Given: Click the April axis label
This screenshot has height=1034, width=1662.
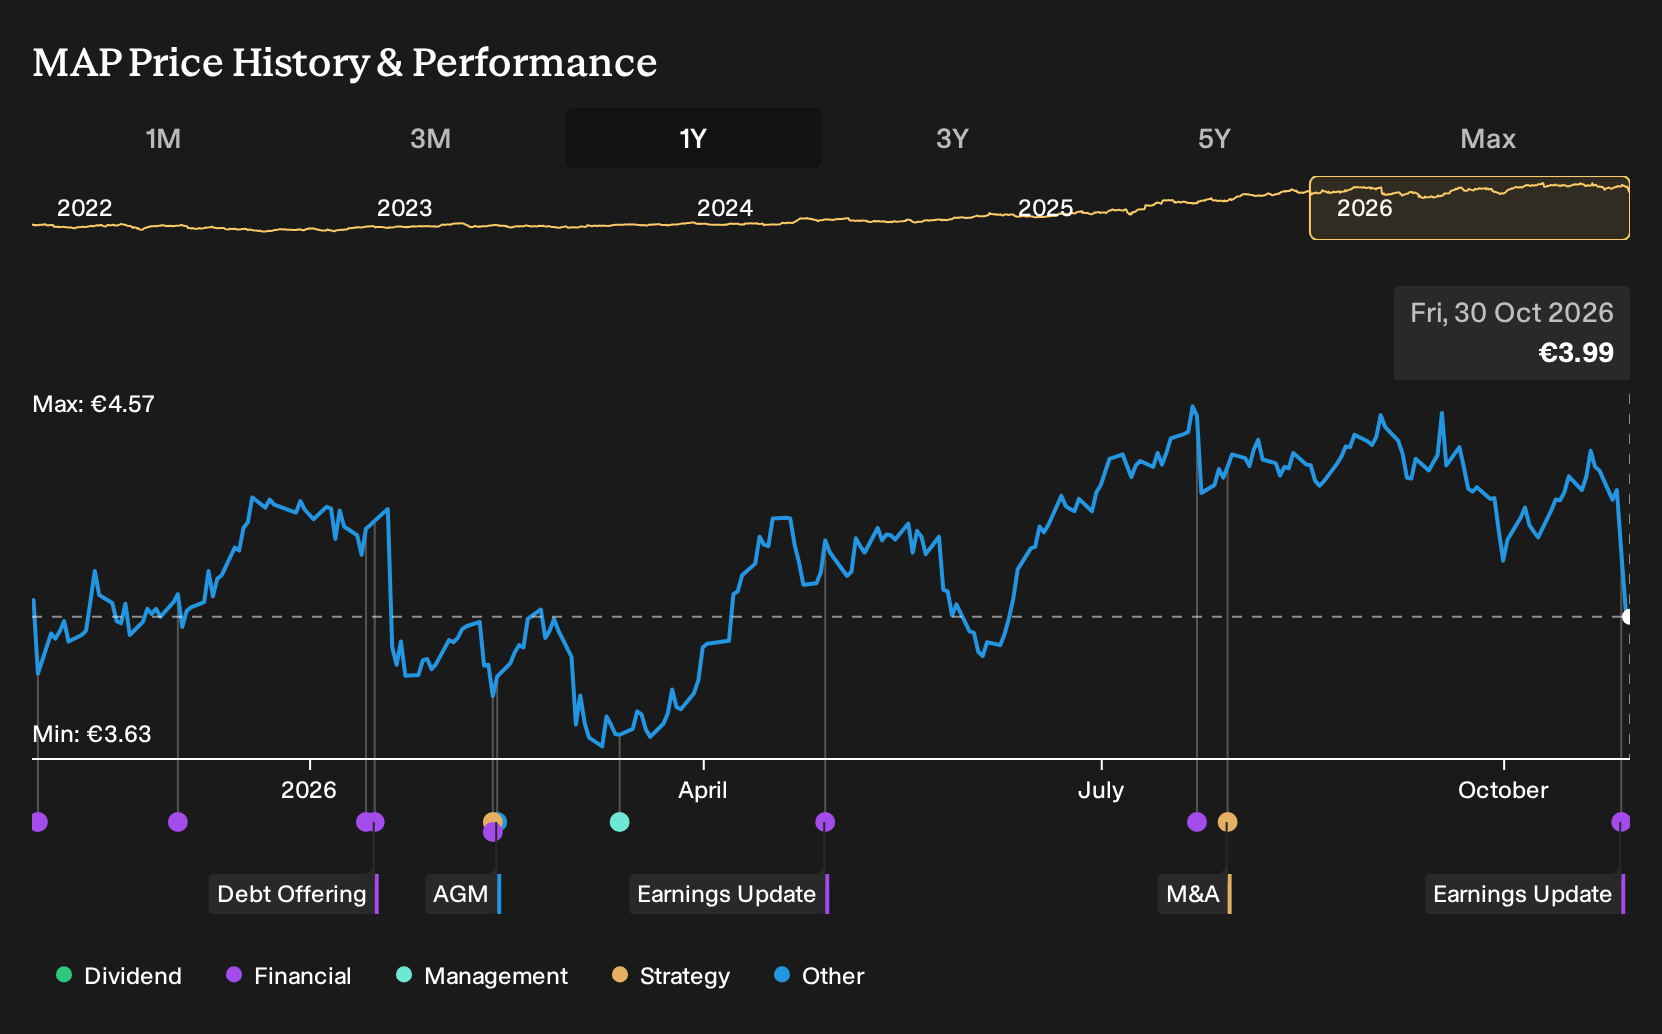Looking at the screenshot, I should click(702, 790).
